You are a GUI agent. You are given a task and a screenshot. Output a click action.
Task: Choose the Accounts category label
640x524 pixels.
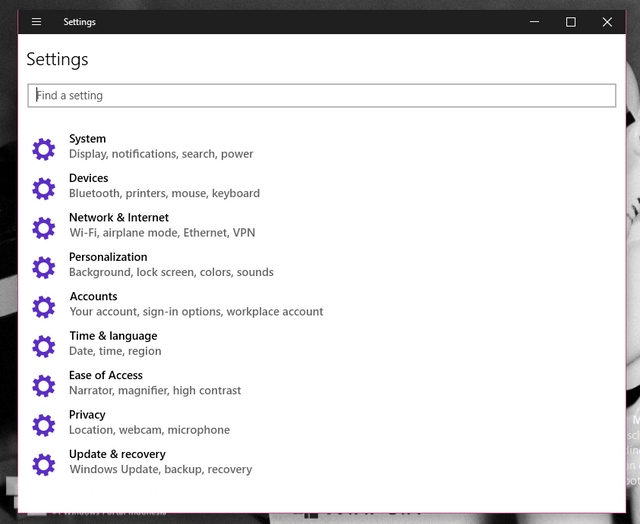coord(93,296)
